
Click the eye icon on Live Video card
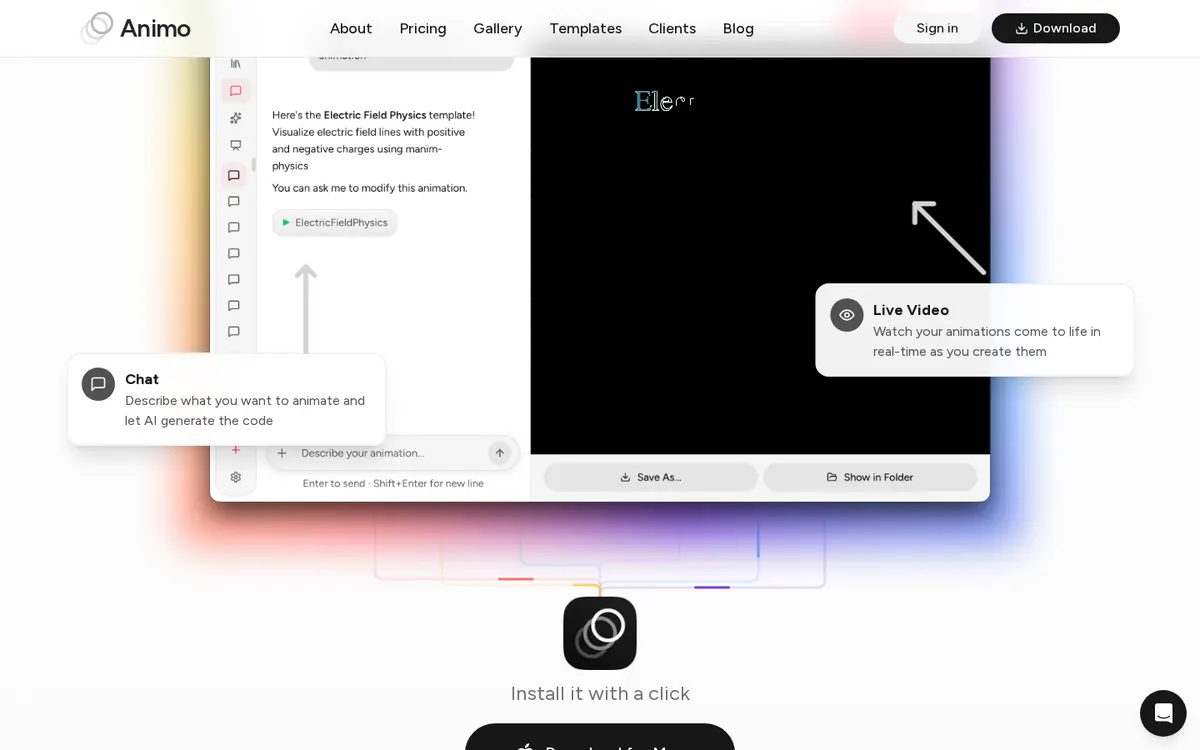click(x=847, y=315)
